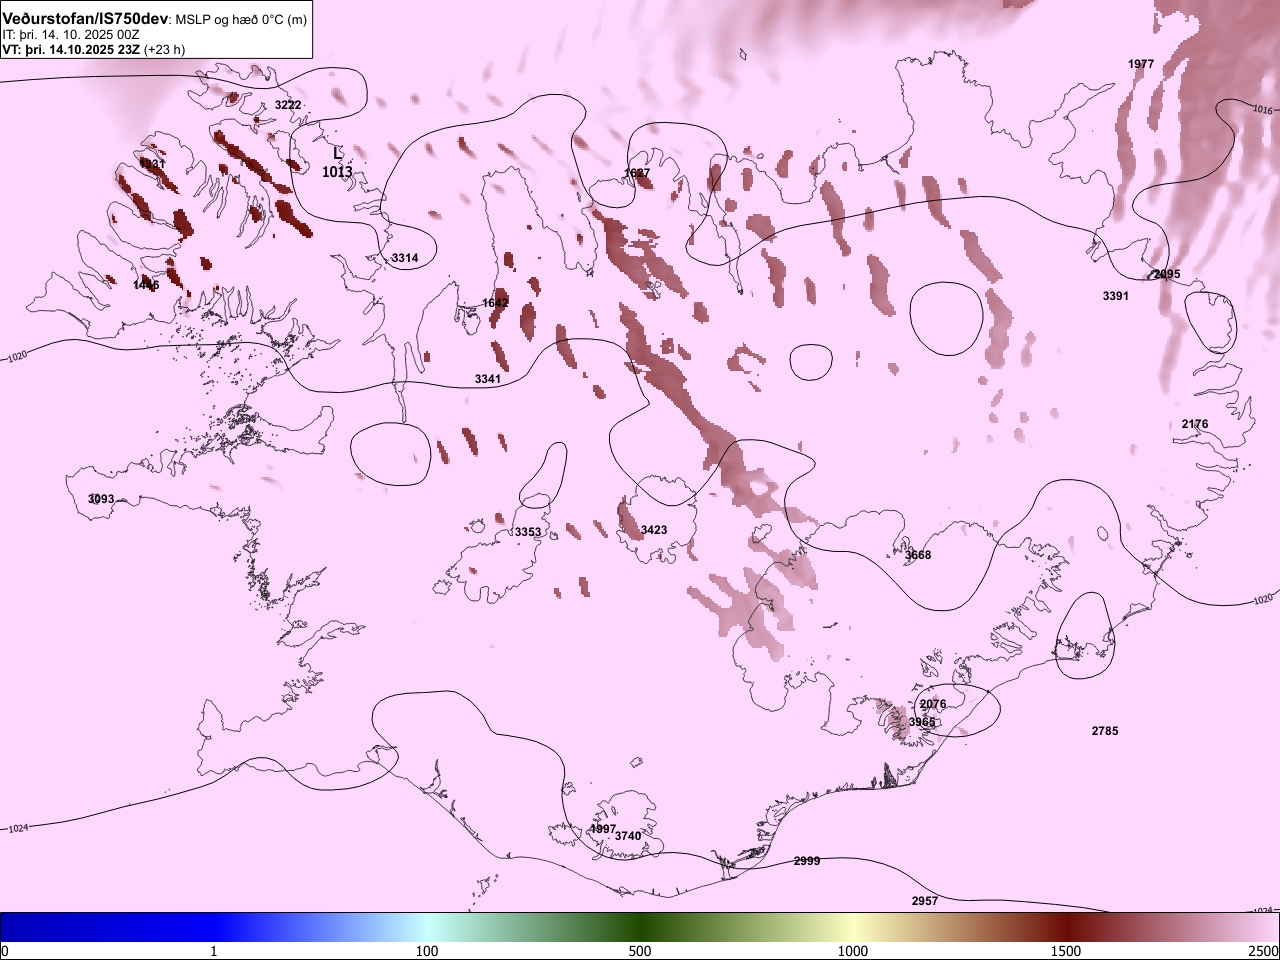Click the colorbar tick label 100
Viewport: 1280px width, 960px height.
pyautogui.click(x=427, y=951)
